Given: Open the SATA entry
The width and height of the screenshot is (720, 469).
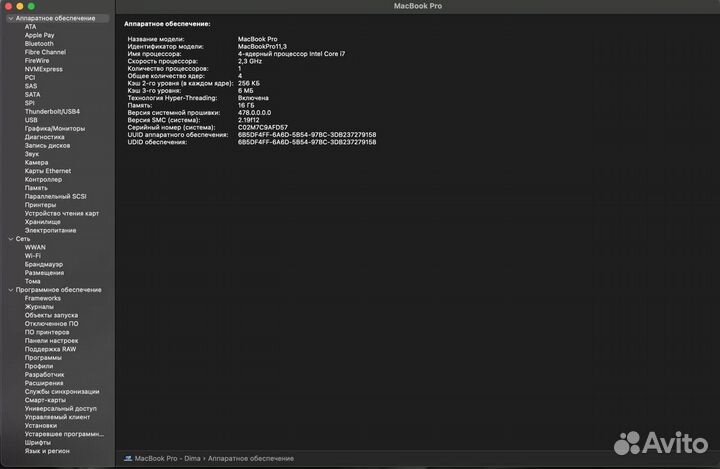Looking at the screenshot, I should point(33,95).
